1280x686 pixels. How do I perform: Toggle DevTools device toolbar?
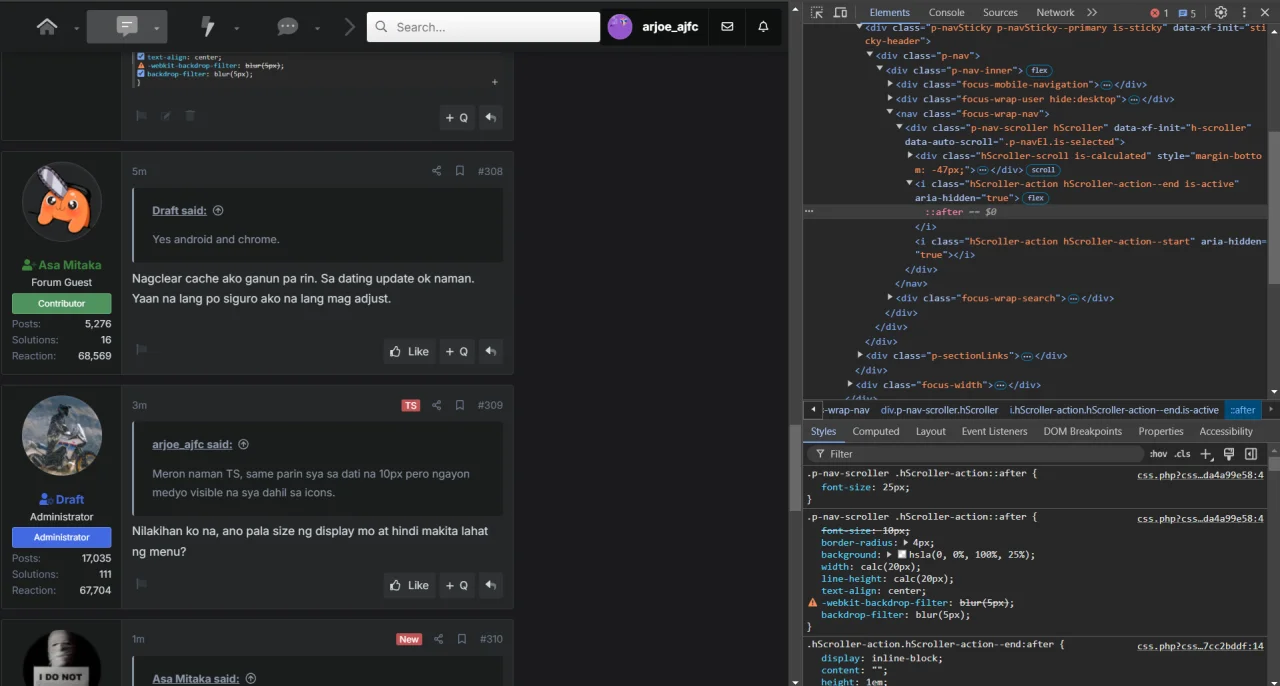(840, 12)
